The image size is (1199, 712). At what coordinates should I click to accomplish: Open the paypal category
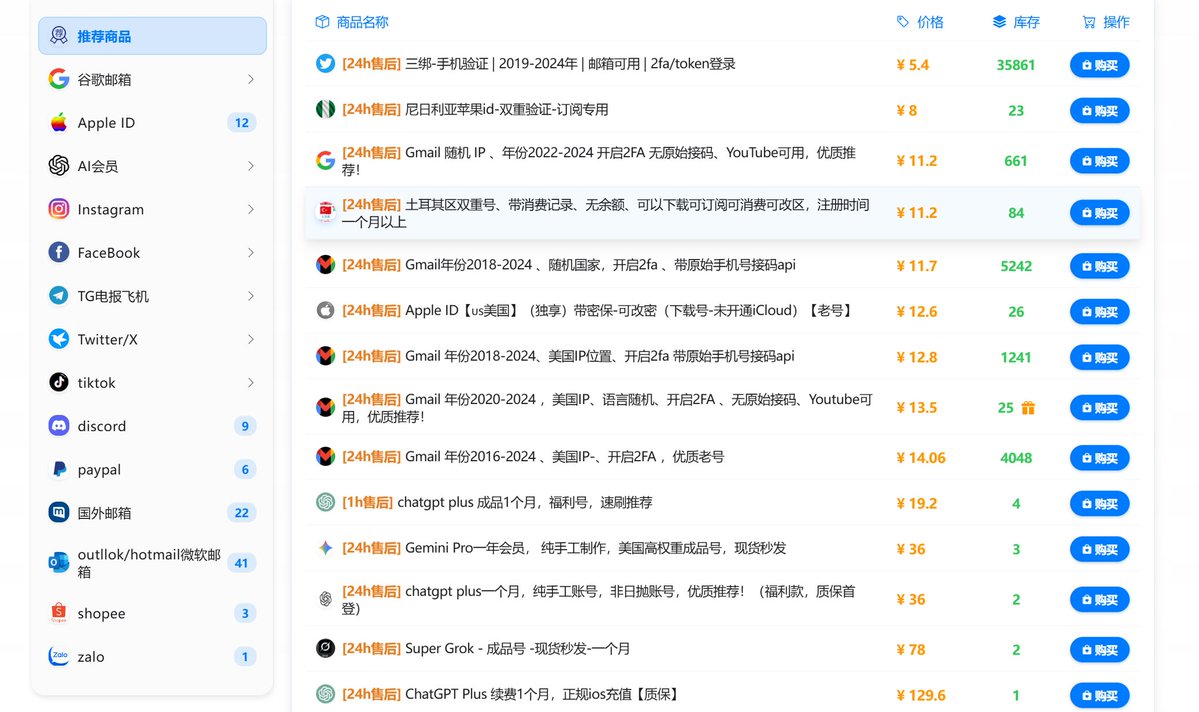coord(152,469)
